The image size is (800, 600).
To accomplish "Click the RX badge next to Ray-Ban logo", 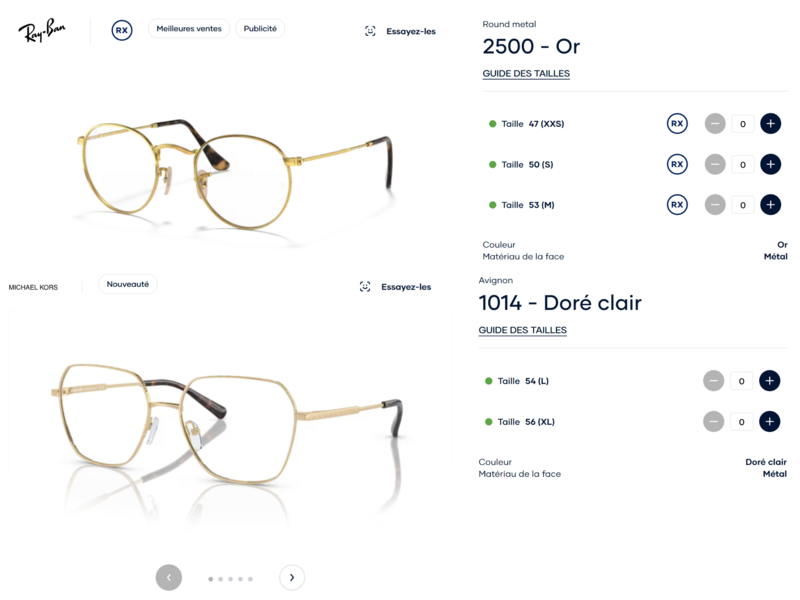I will pyautogui.click(x=121, y=30).
